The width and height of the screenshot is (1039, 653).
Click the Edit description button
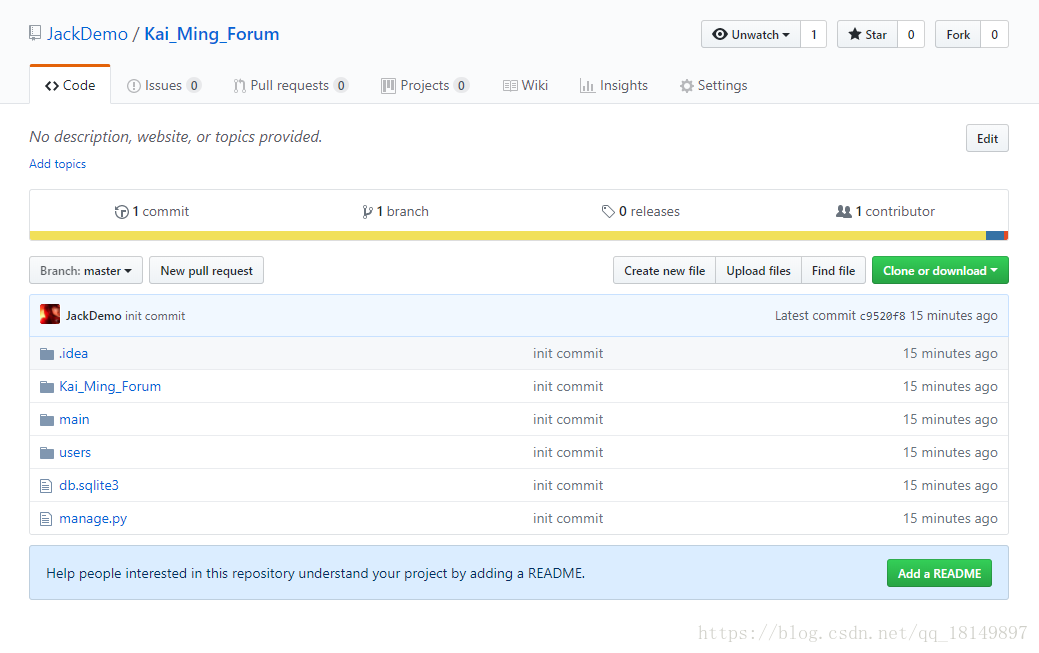tap(987, 139)
